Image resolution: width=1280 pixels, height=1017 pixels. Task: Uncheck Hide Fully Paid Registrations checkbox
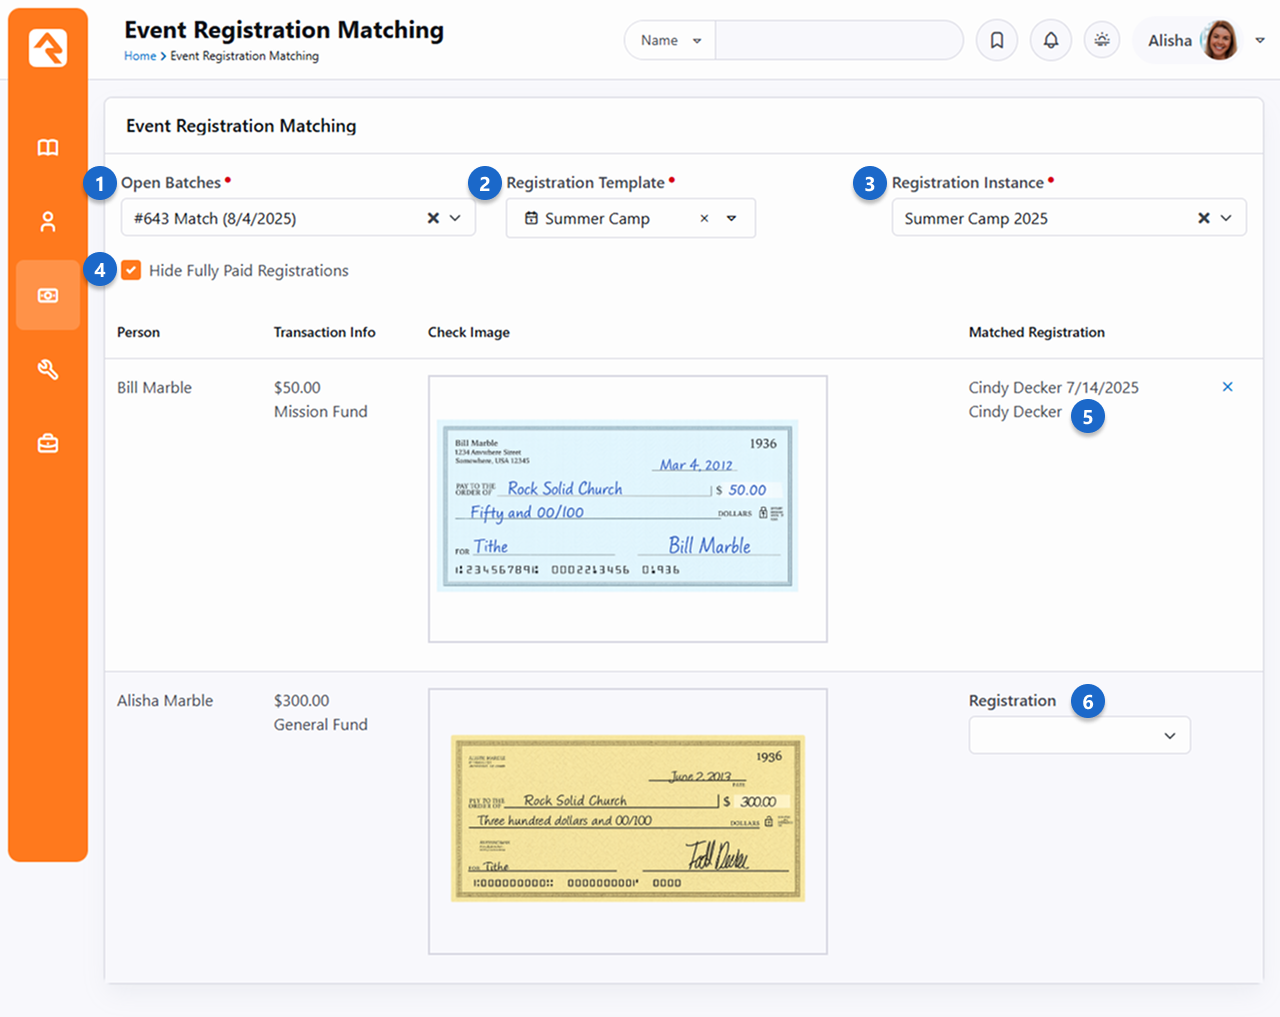[x=131, y=270]
